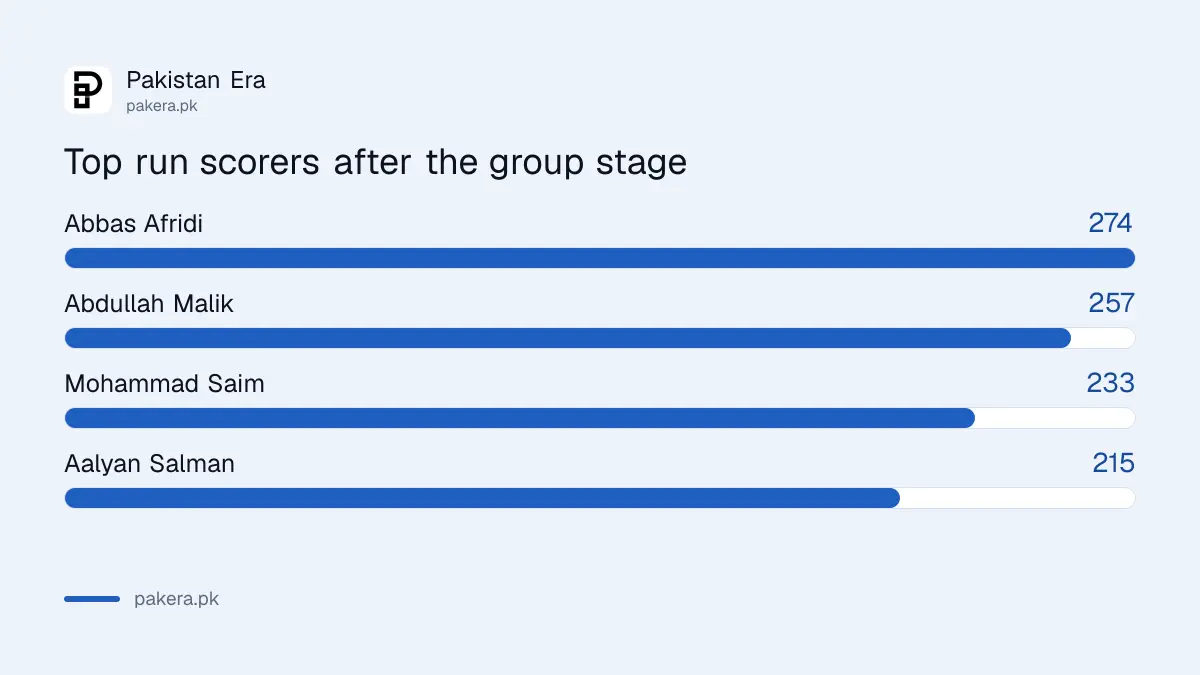Click the 233 runs value
Screen dimensions: 1200x675
(x=1111, y=383)
